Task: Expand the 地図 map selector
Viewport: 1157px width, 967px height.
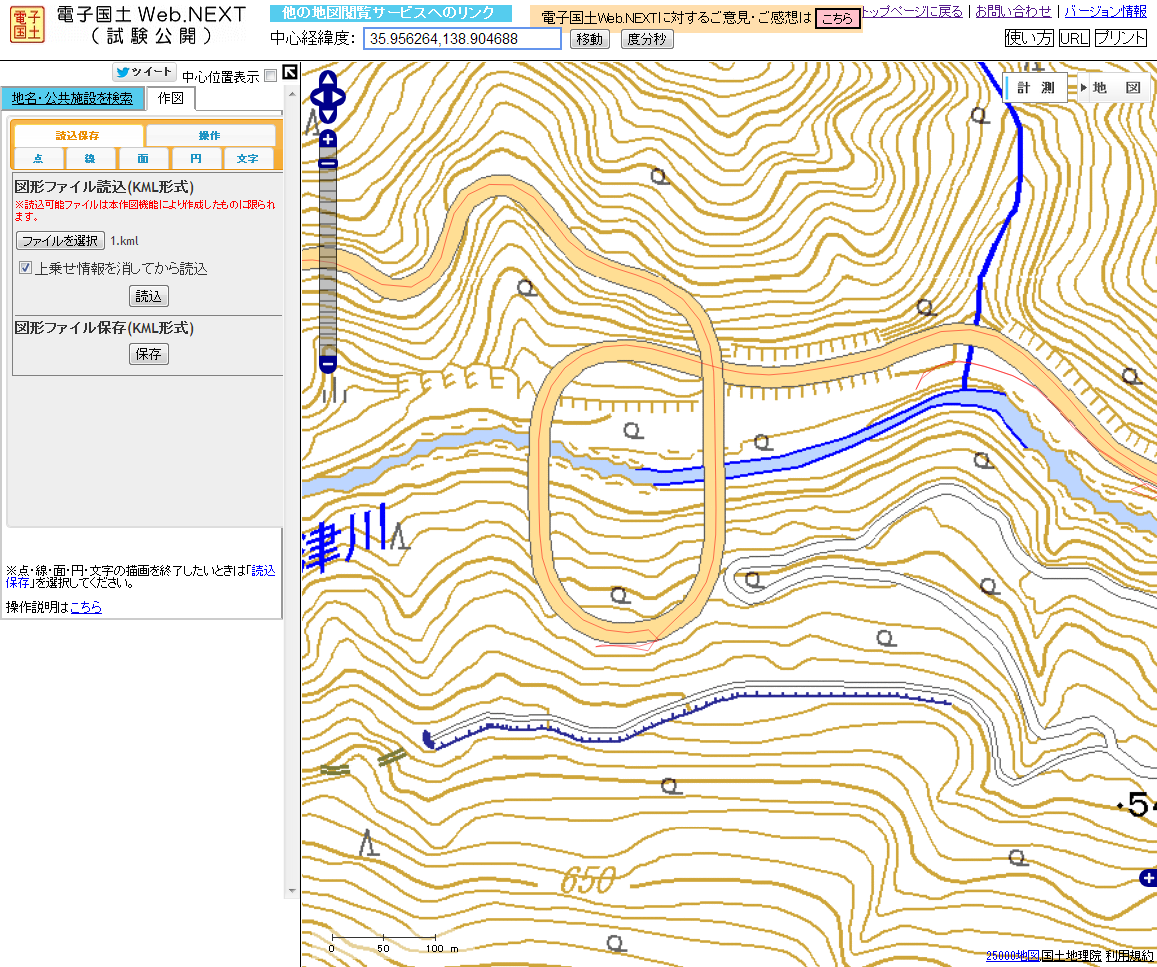Action: [1112, 88]
